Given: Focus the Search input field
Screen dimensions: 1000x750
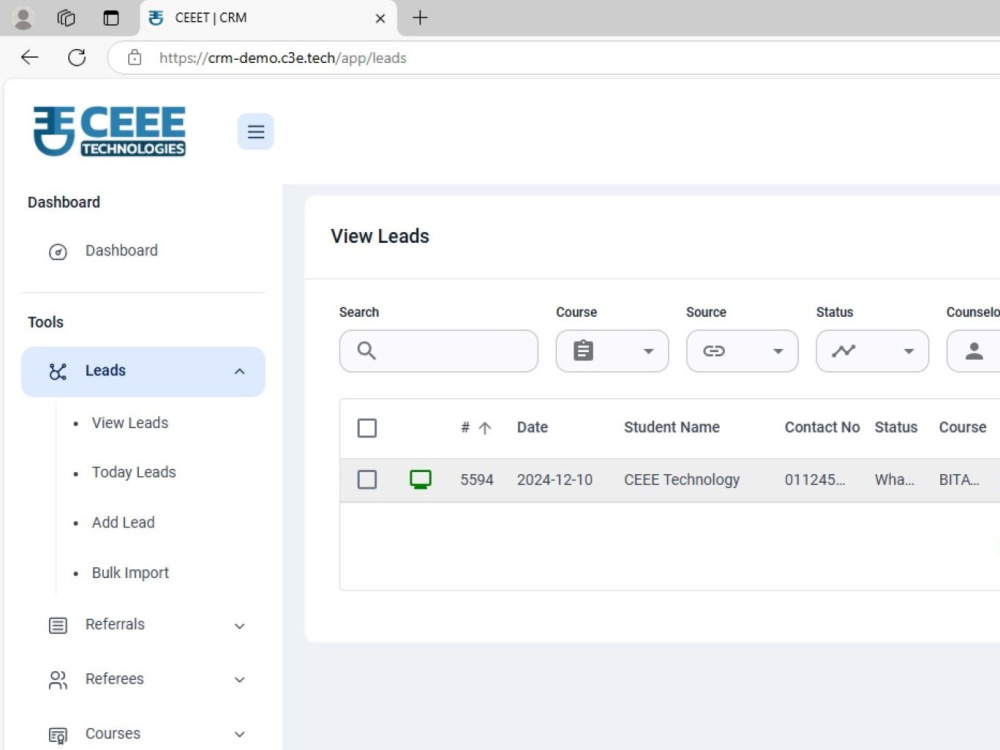Looking at the screenshot, I should 439,351.
